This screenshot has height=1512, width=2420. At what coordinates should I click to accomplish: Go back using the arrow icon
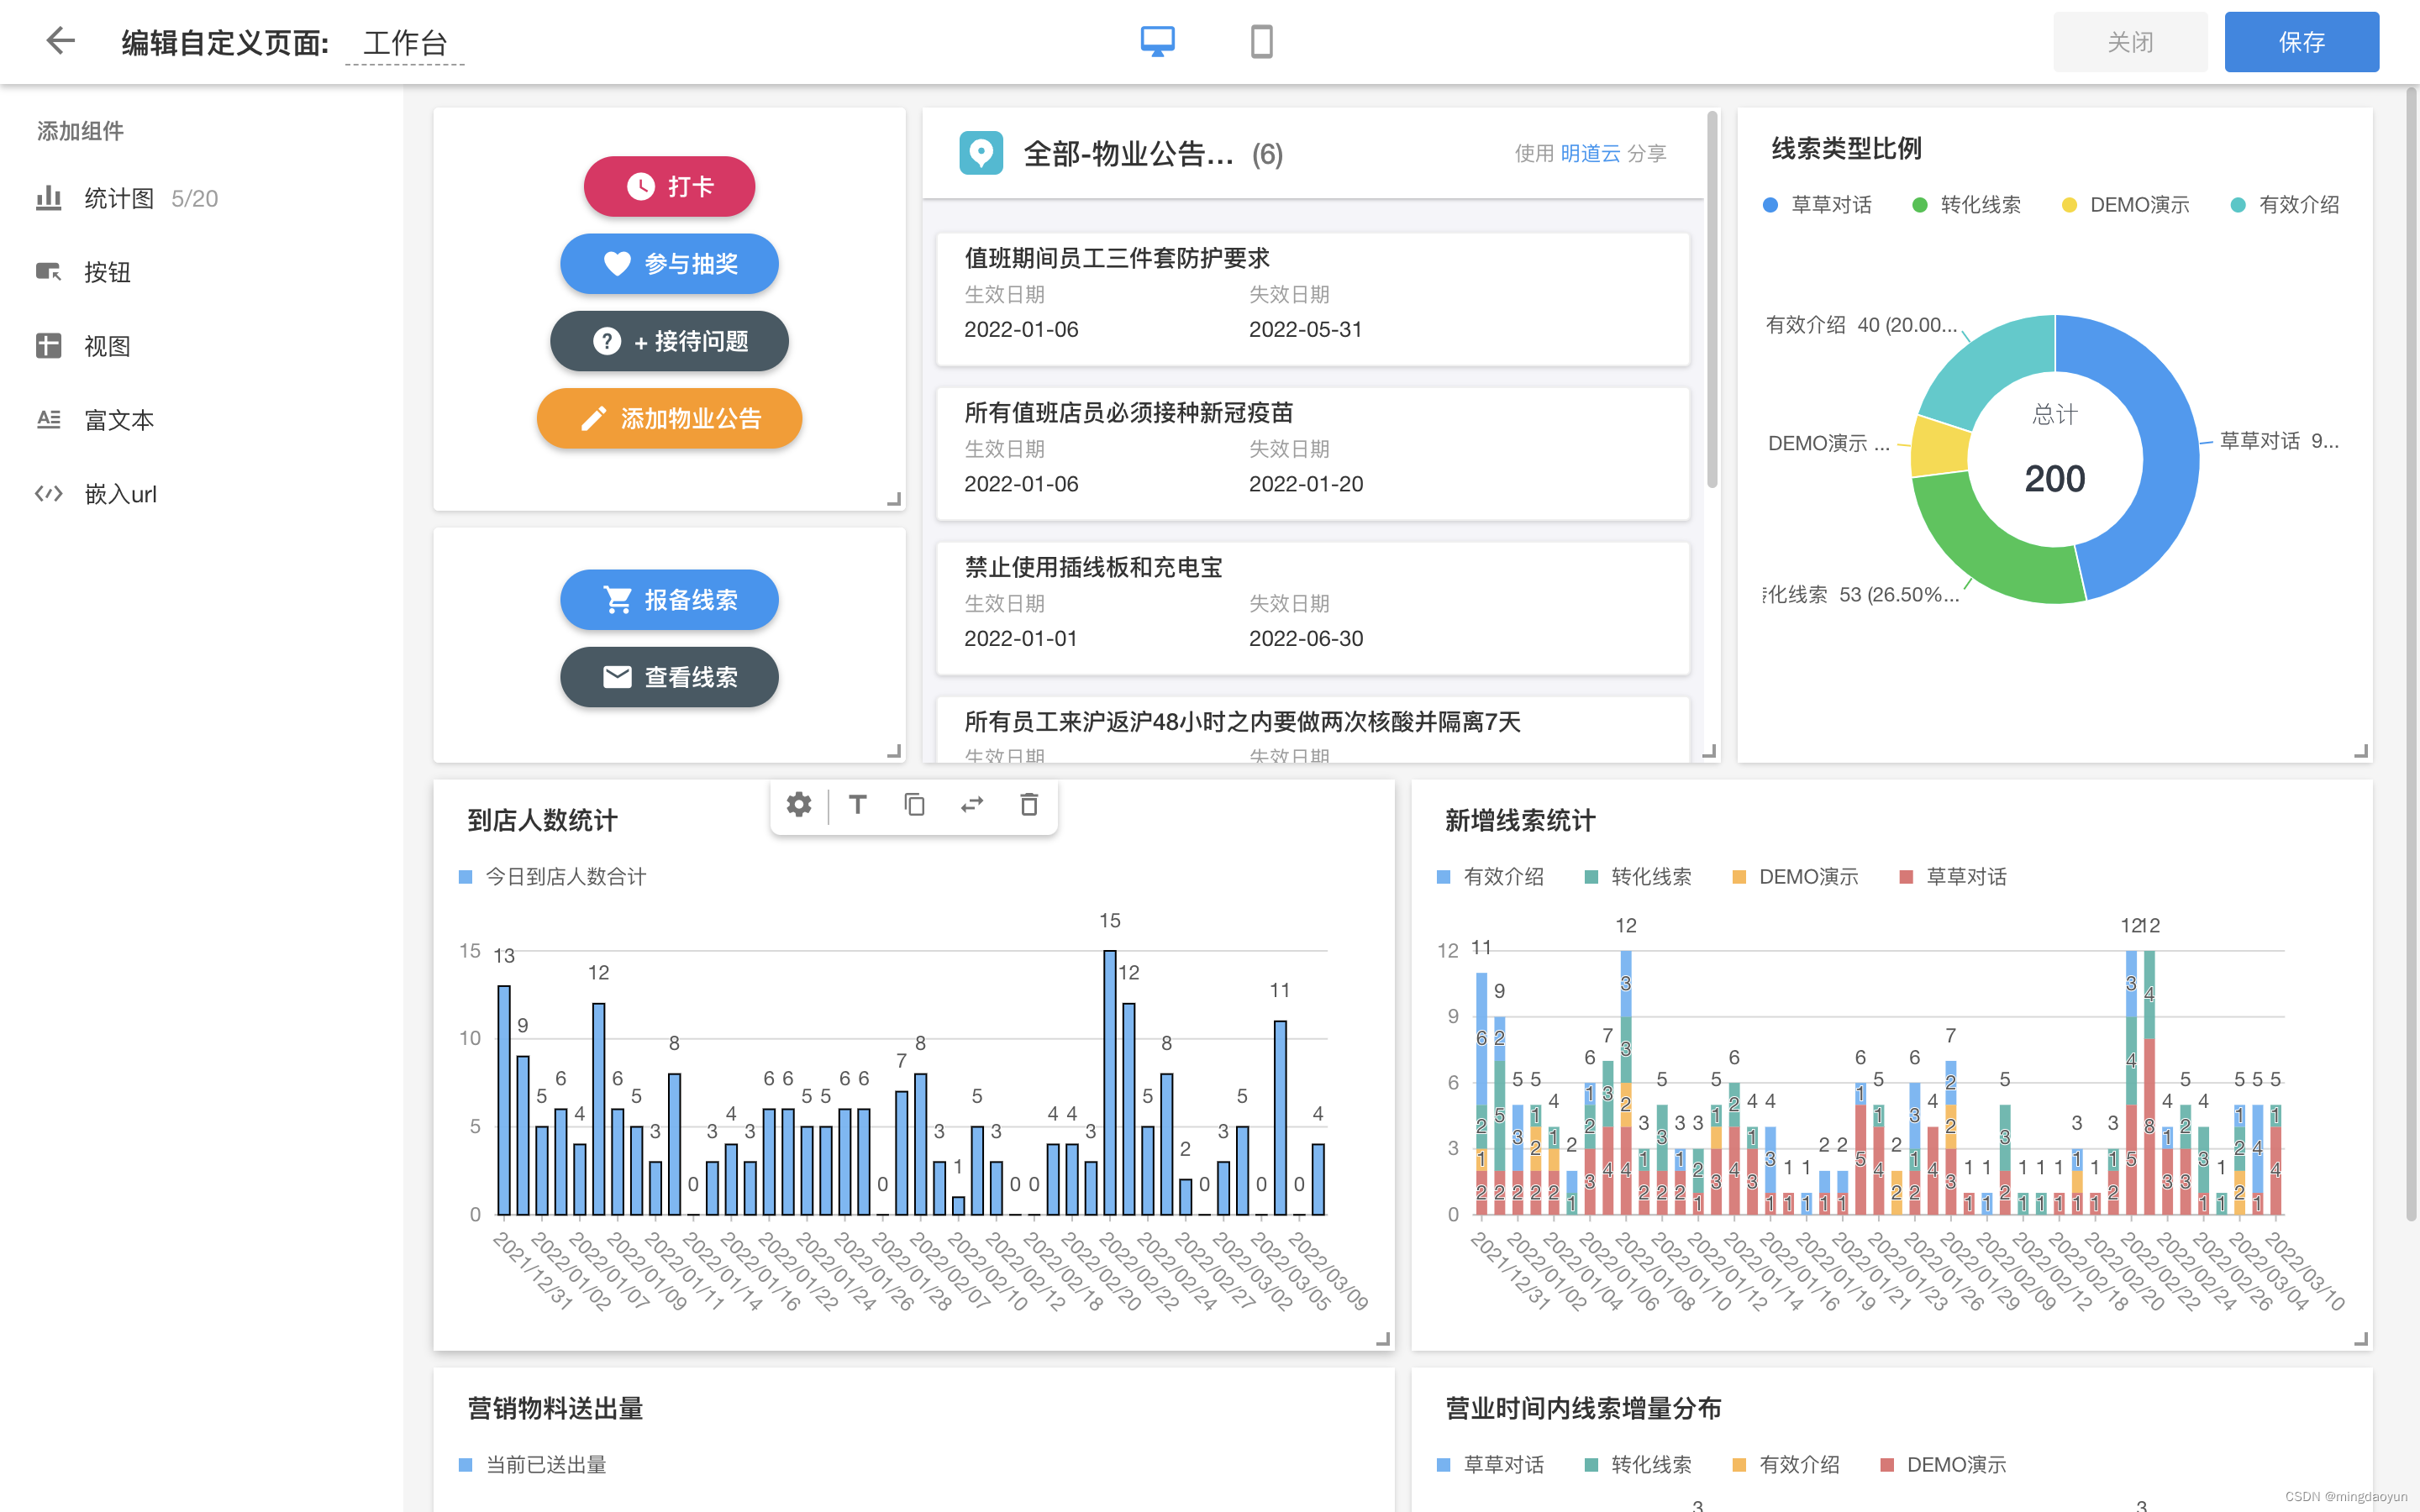pyautogui.click(x=61, y=41)
